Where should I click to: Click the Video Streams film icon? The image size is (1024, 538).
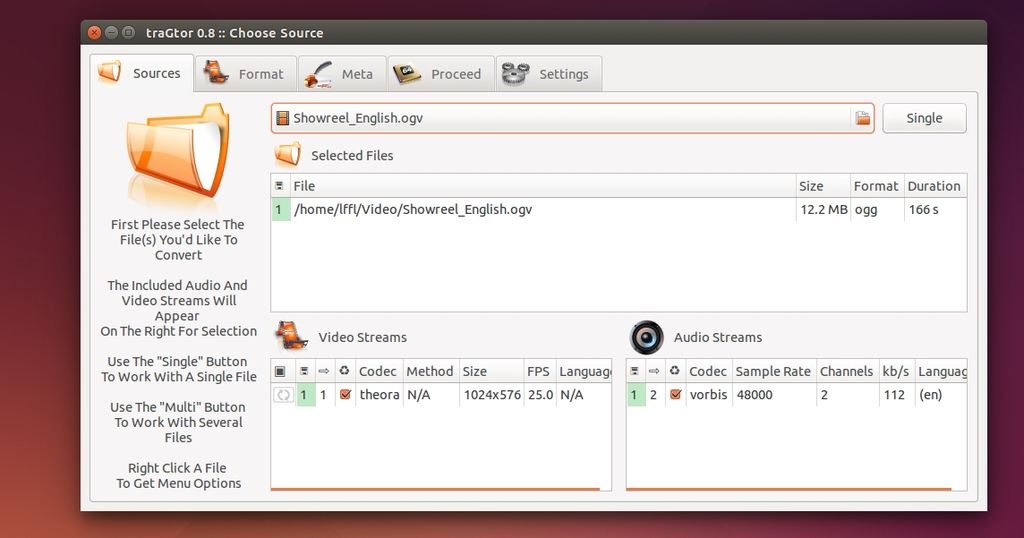[x=290, y=337]
